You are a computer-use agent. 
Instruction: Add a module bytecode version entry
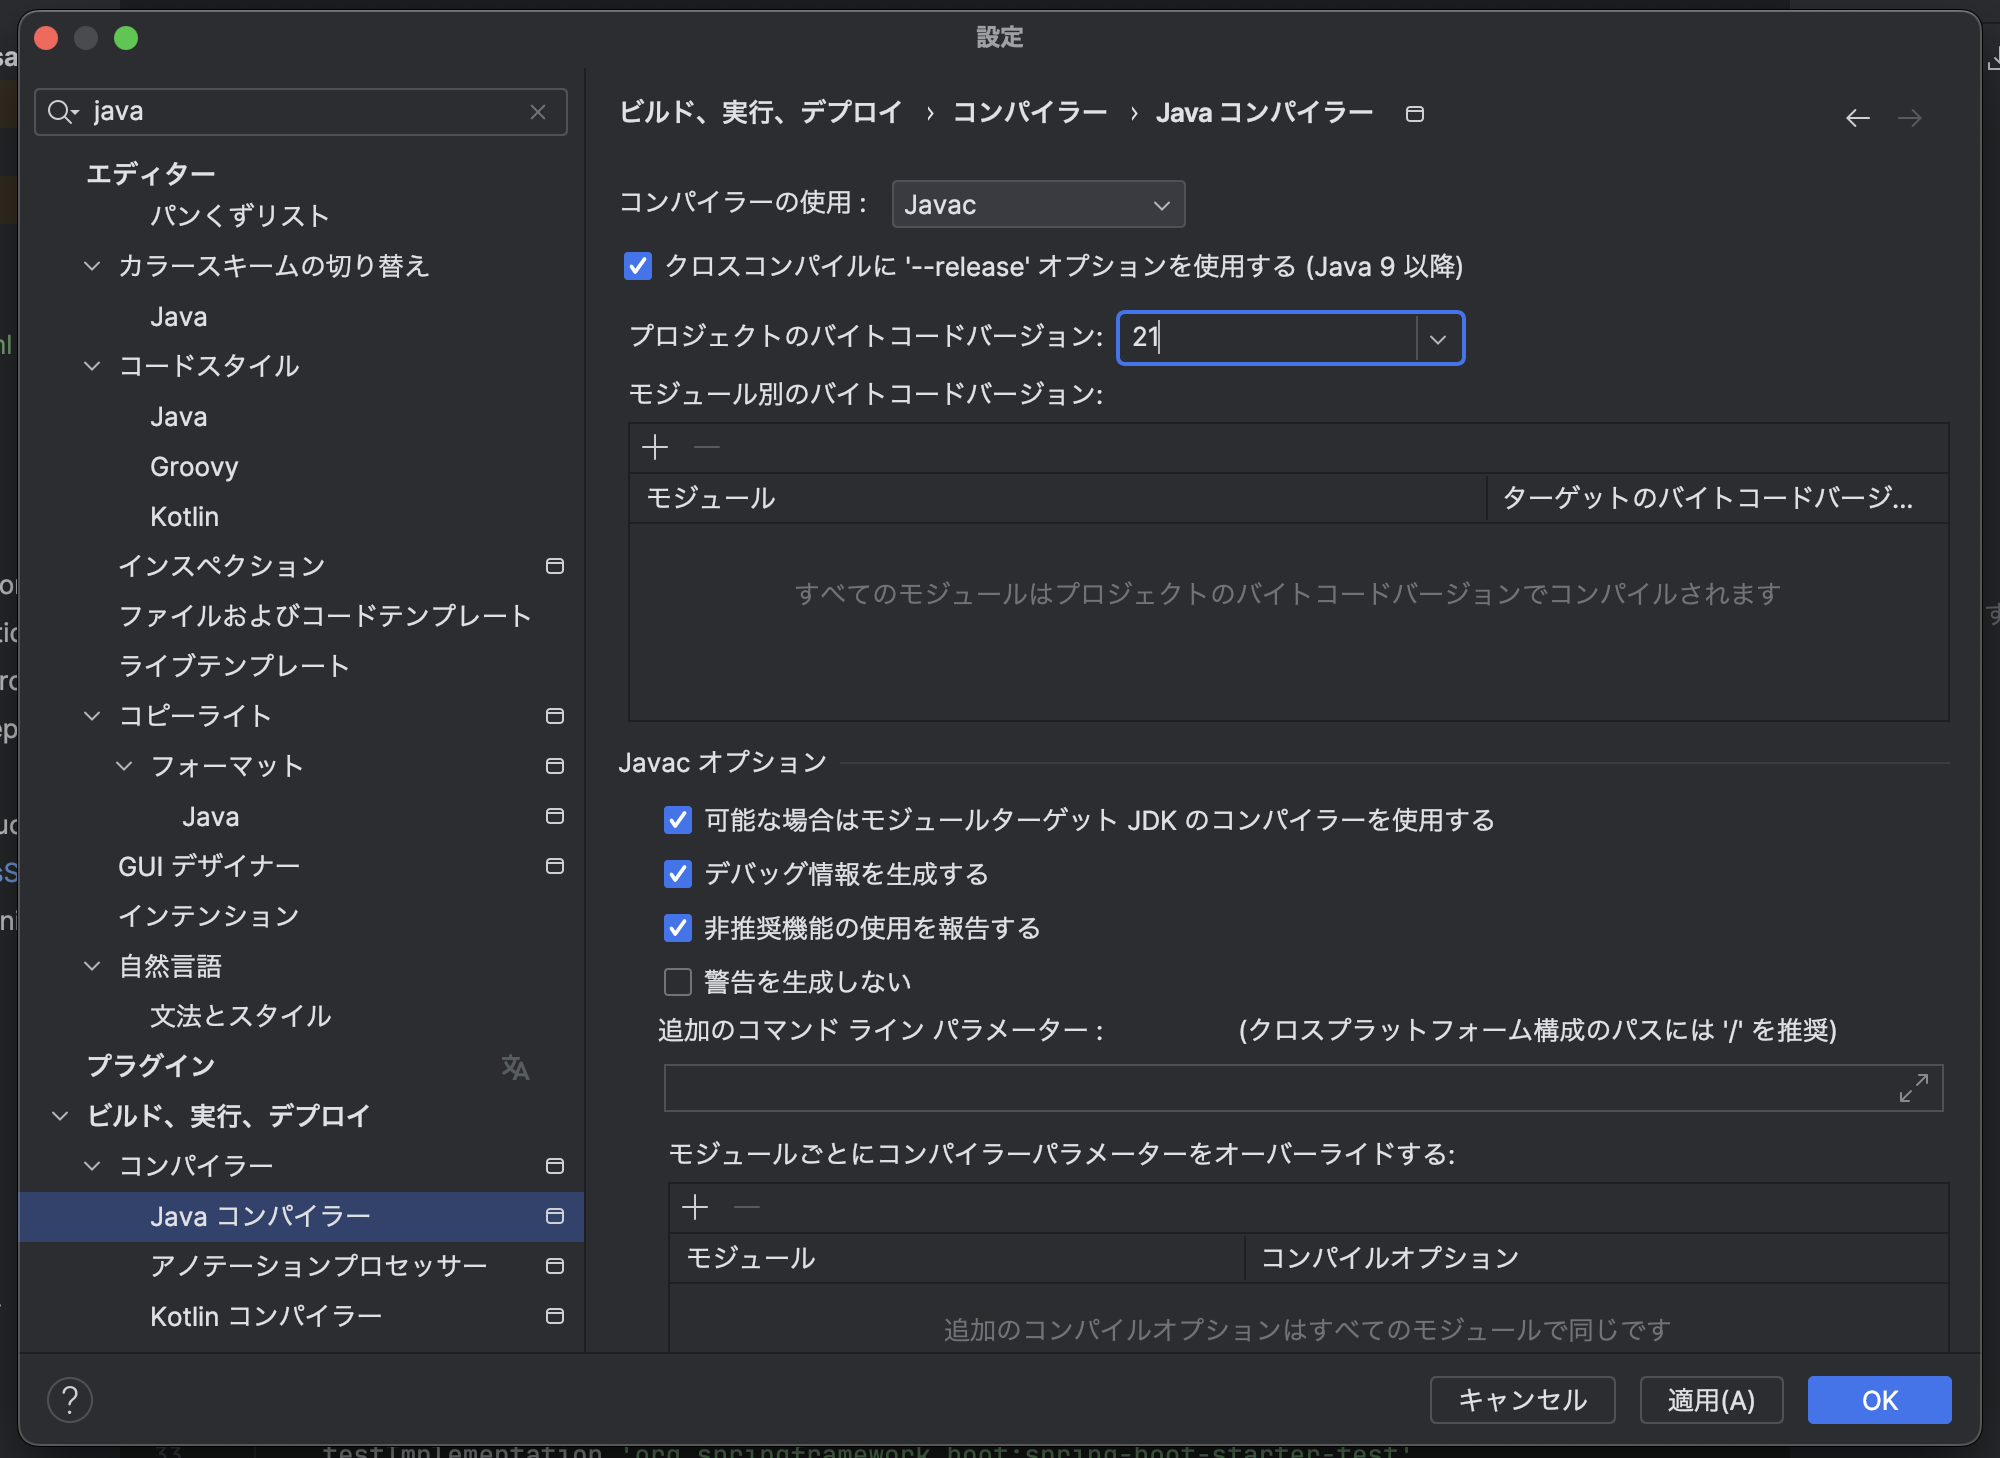point(654,447)
